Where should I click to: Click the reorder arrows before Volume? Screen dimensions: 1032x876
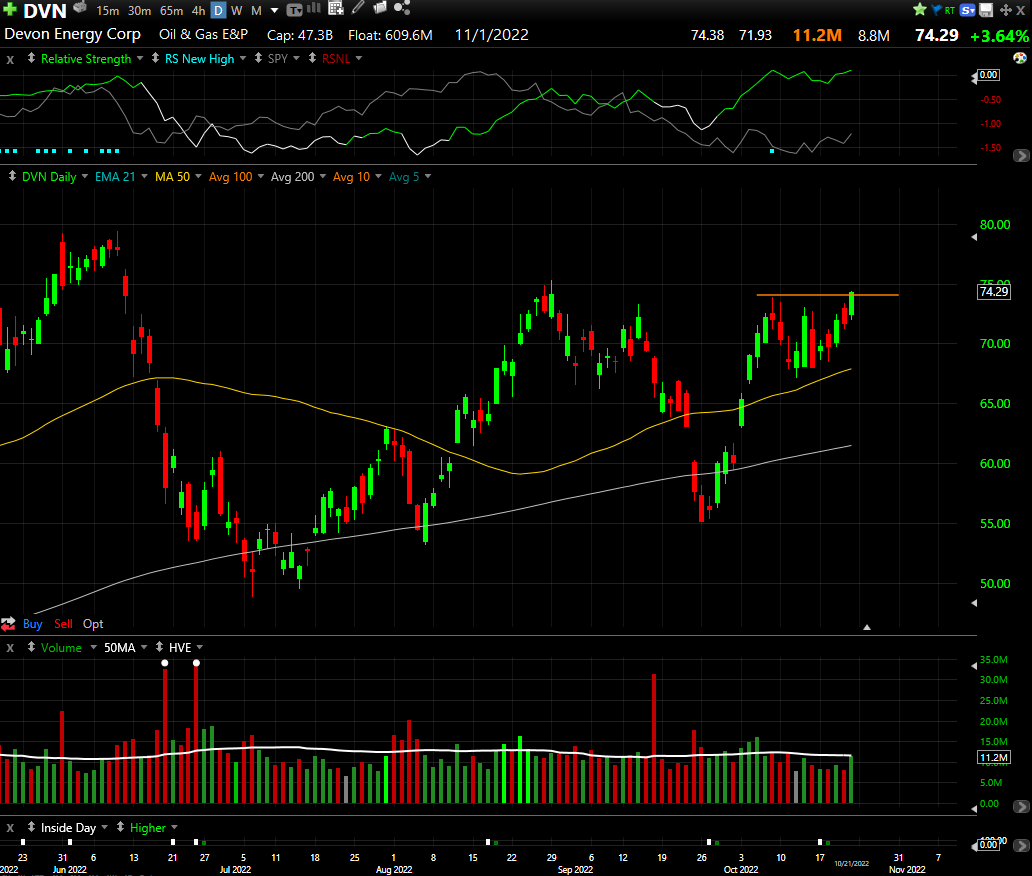pos(31,647)
